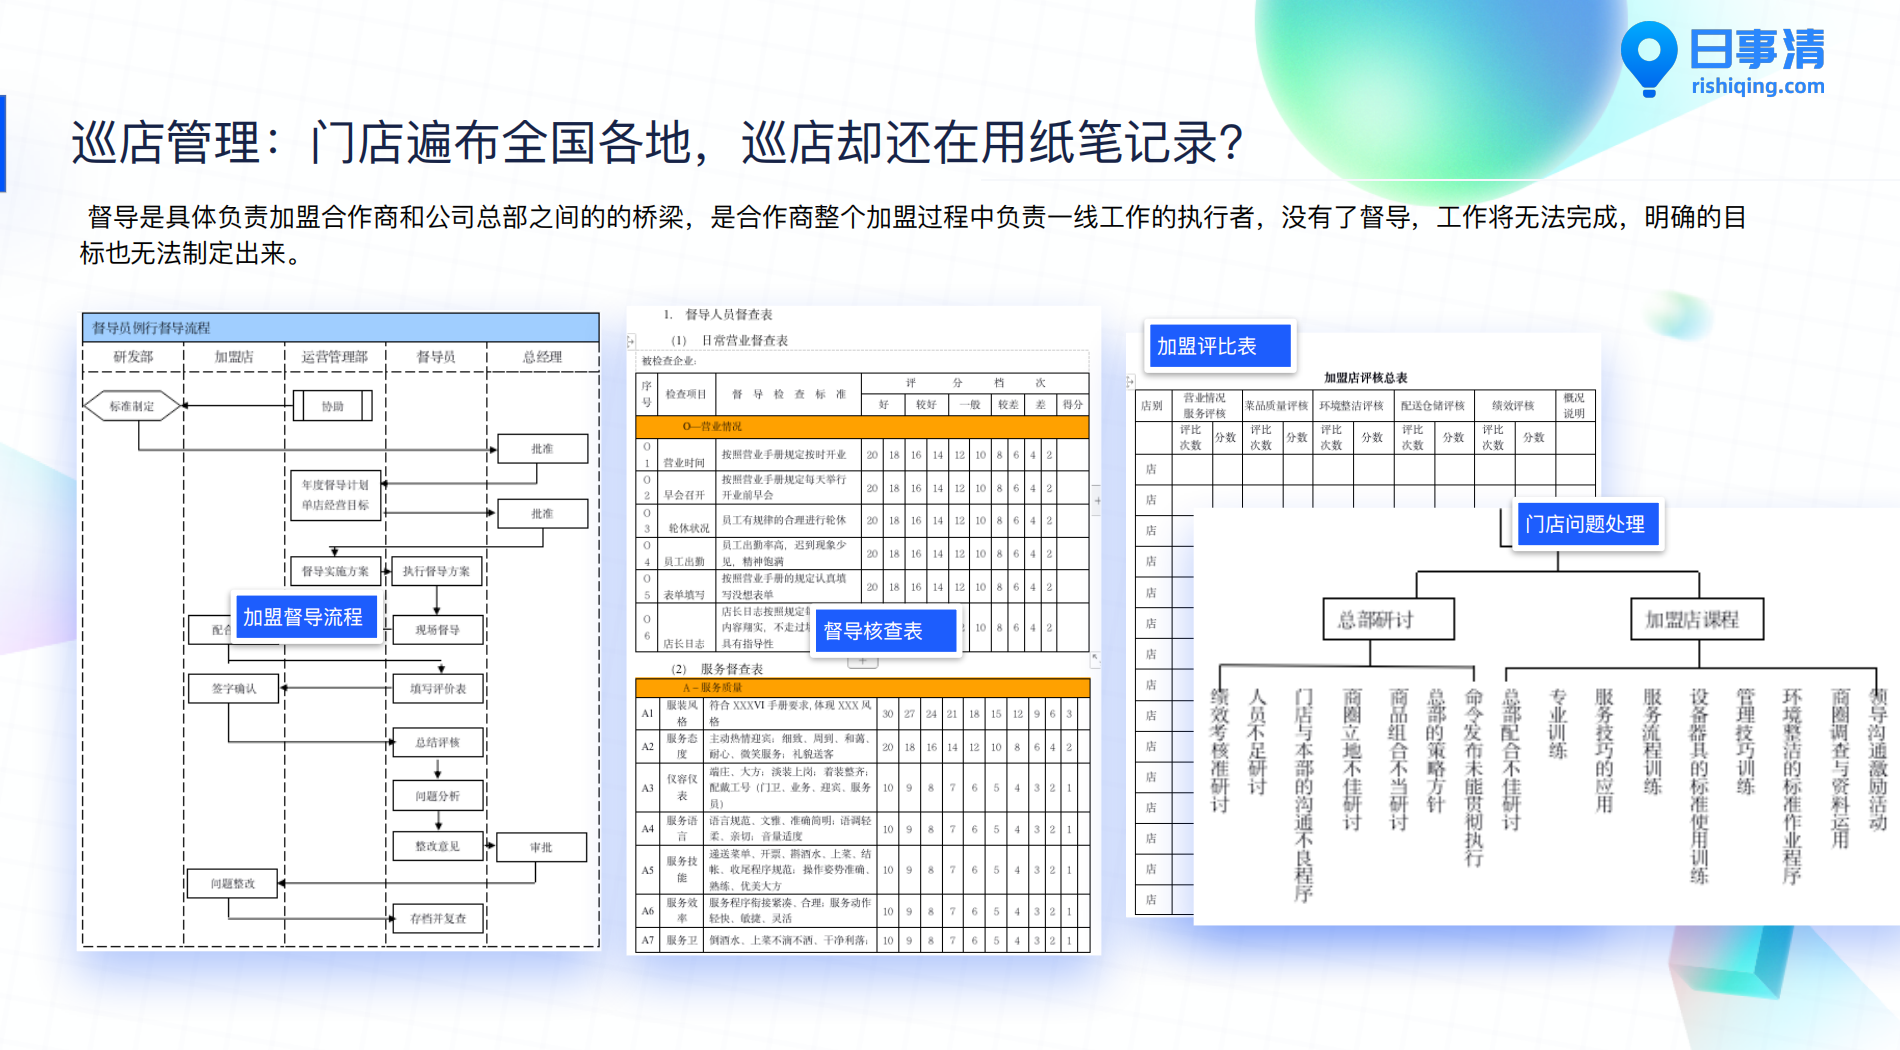Click the 督导实施方案 flowchart box
The height and width of the screenshot is (1050, 1900).
point(336,571)
